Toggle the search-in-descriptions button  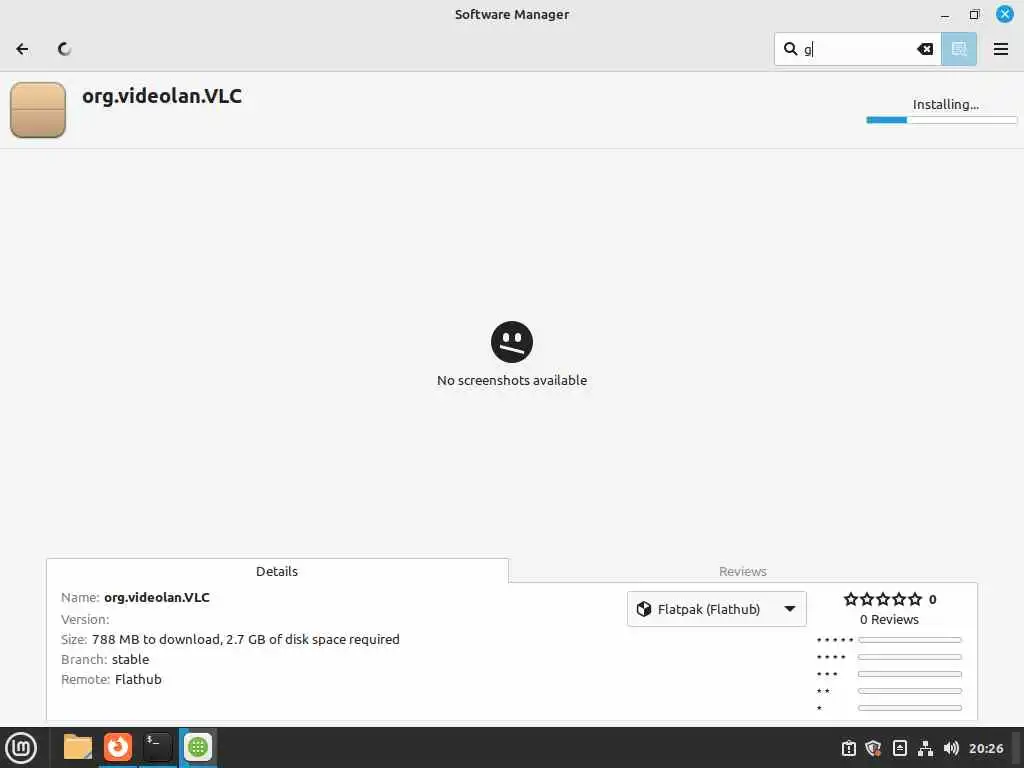click(959, 49)
